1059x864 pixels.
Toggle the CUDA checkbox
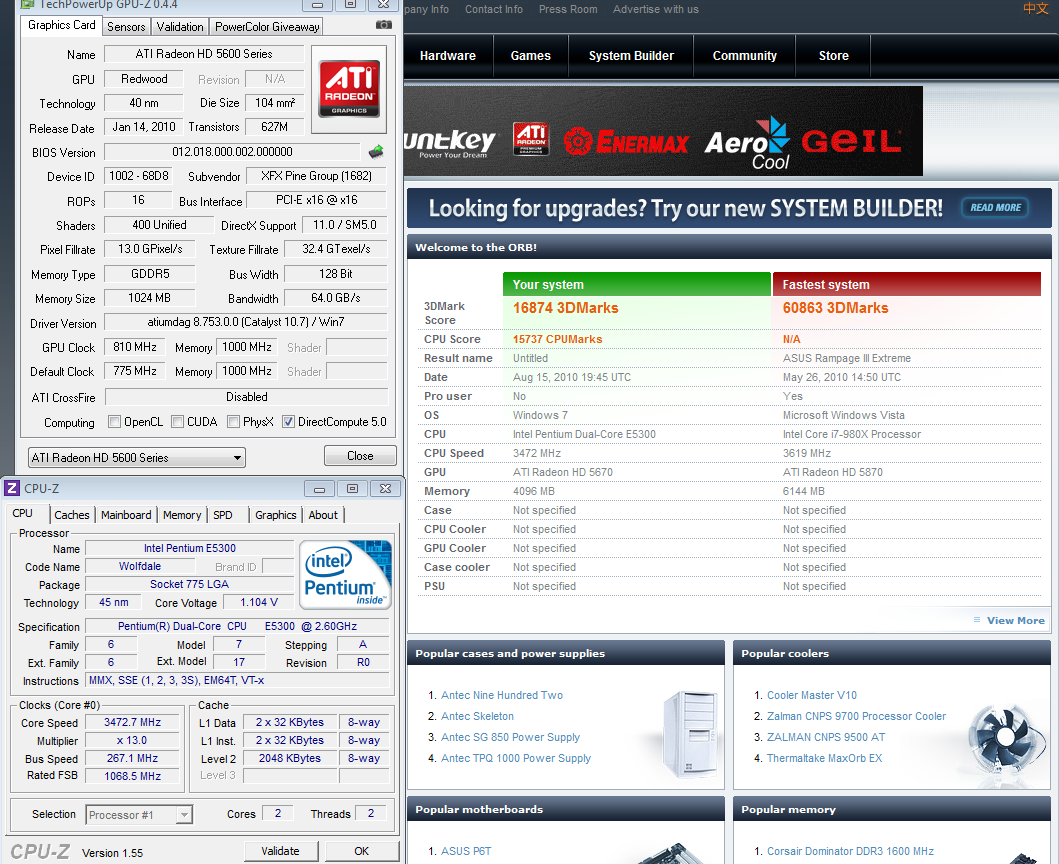178,422
